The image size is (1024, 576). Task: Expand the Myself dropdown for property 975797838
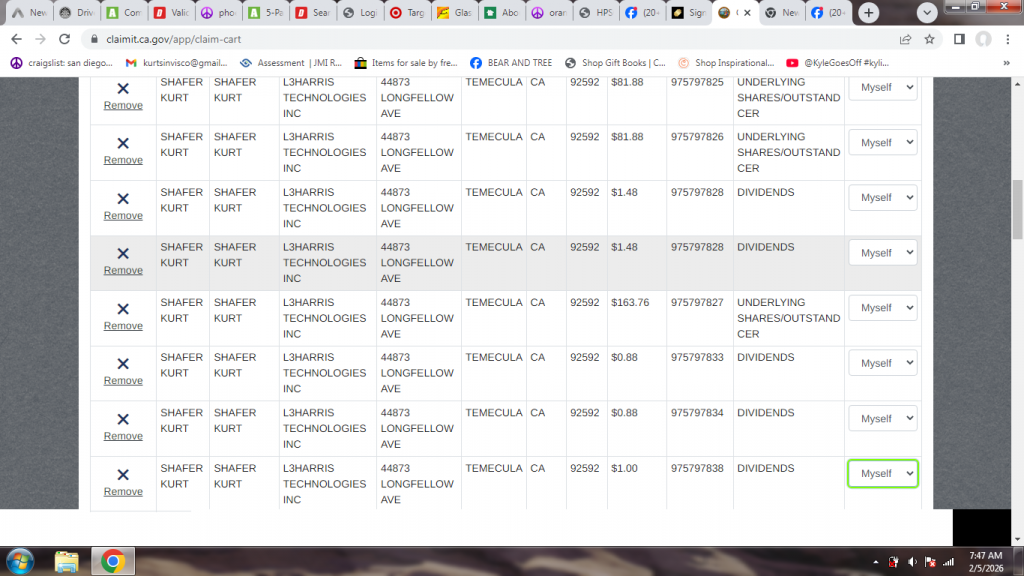pyautogui.click(x=882, y=474)
